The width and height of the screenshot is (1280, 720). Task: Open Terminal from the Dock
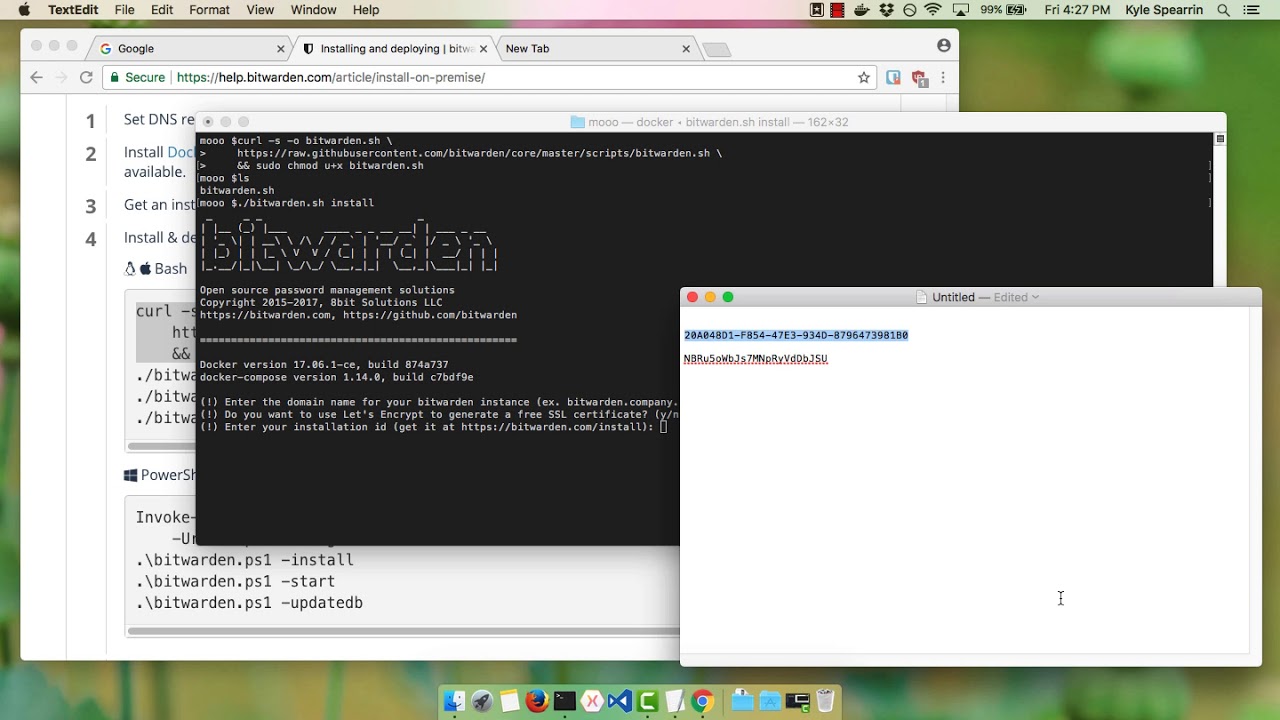[x=564, y=702]
